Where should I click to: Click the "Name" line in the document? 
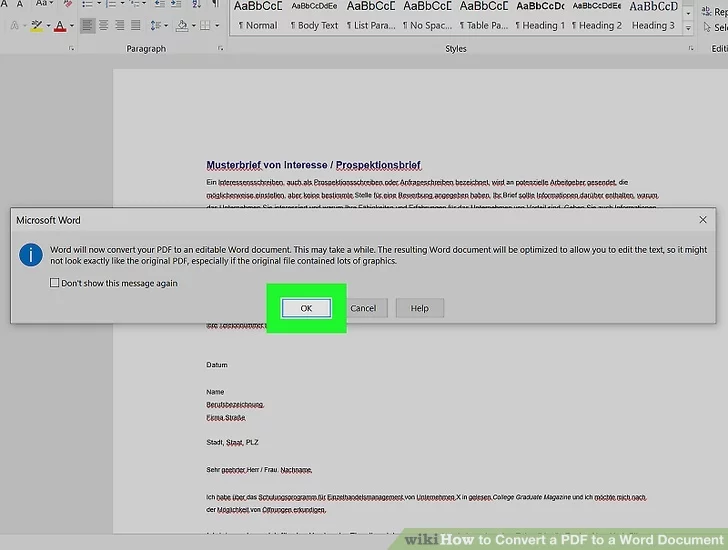pos(215,392)
